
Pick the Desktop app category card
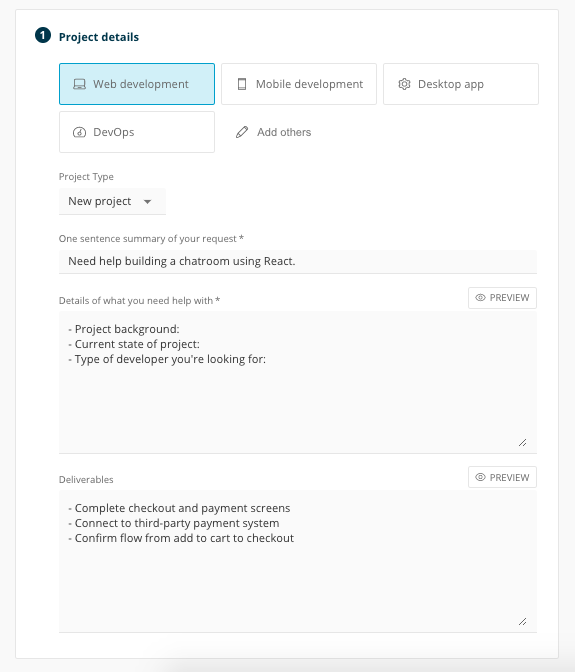(461, 84)
